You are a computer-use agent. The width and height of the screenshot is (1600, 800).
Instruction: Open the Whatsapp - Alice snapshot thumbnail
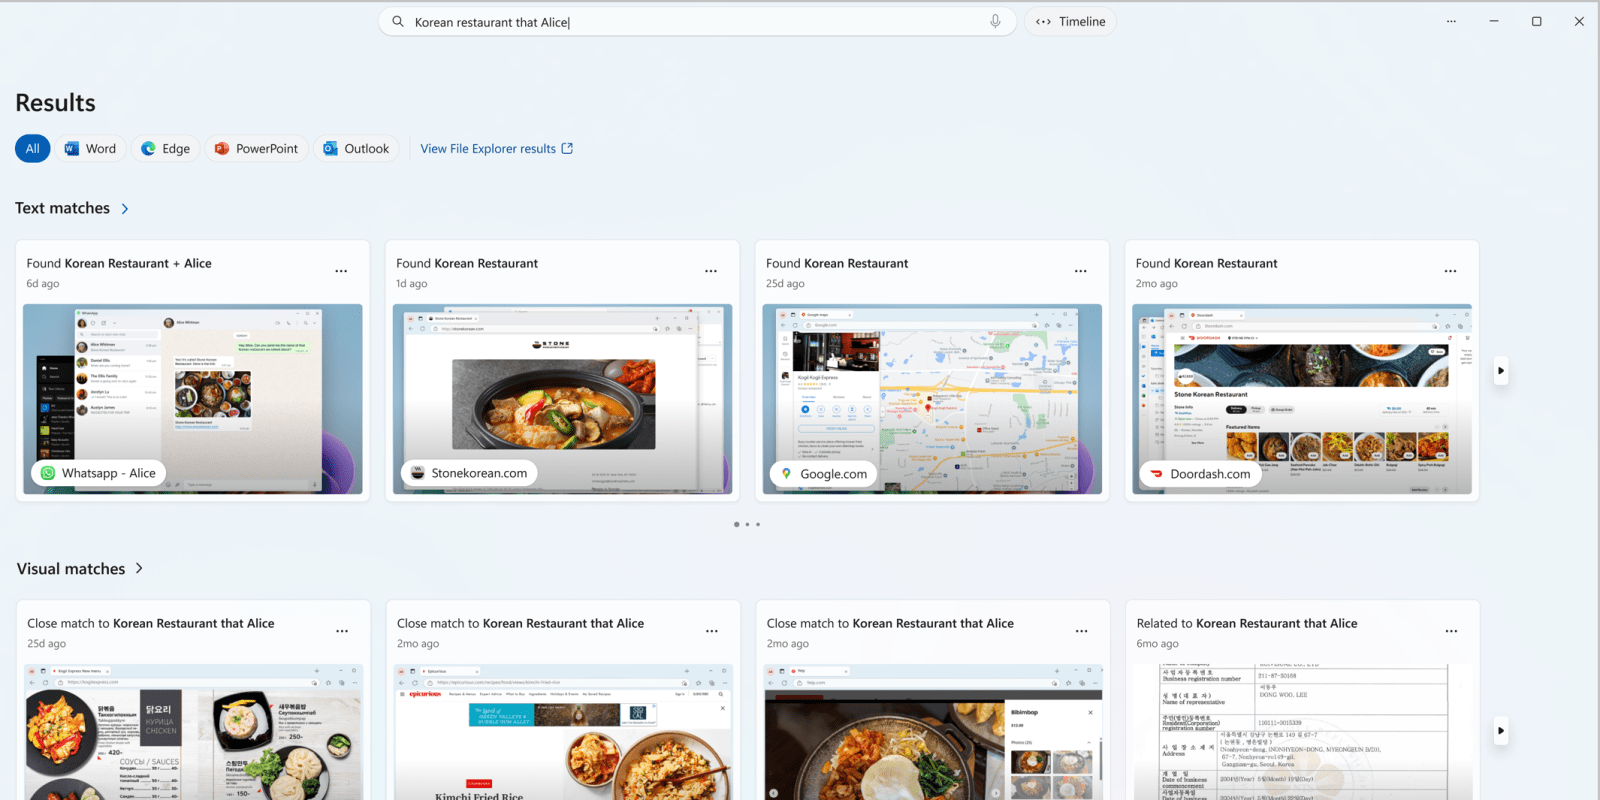tap(193, 398)
